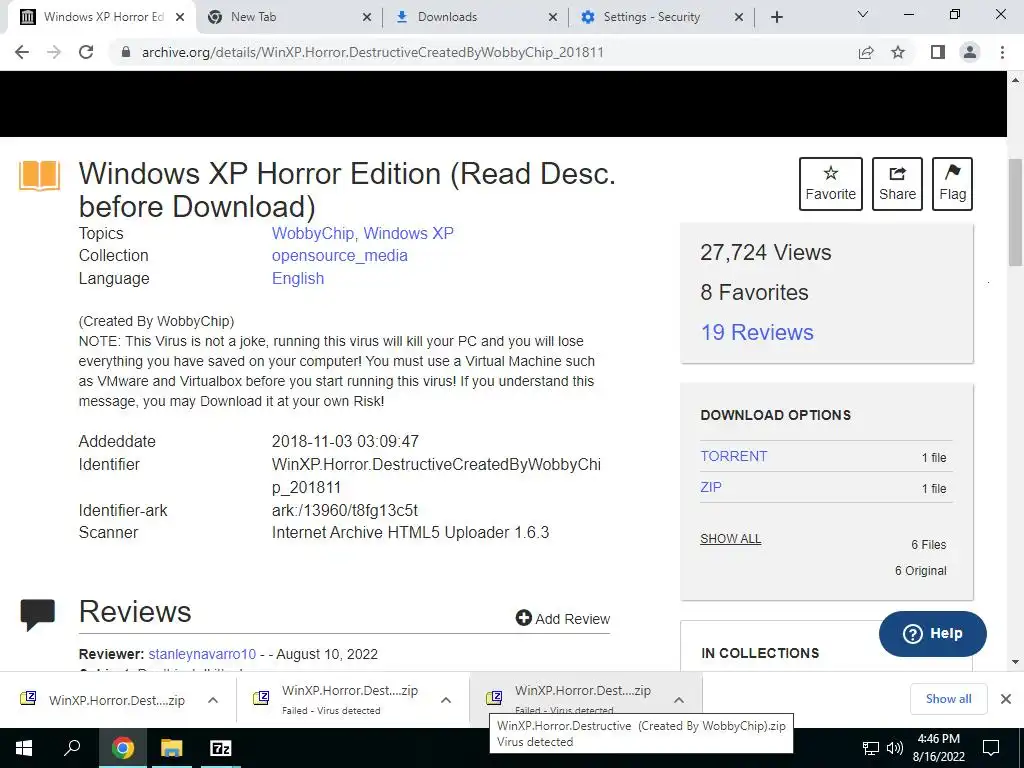Switch to the Settings - Security tab

click(x=662, y=17)
